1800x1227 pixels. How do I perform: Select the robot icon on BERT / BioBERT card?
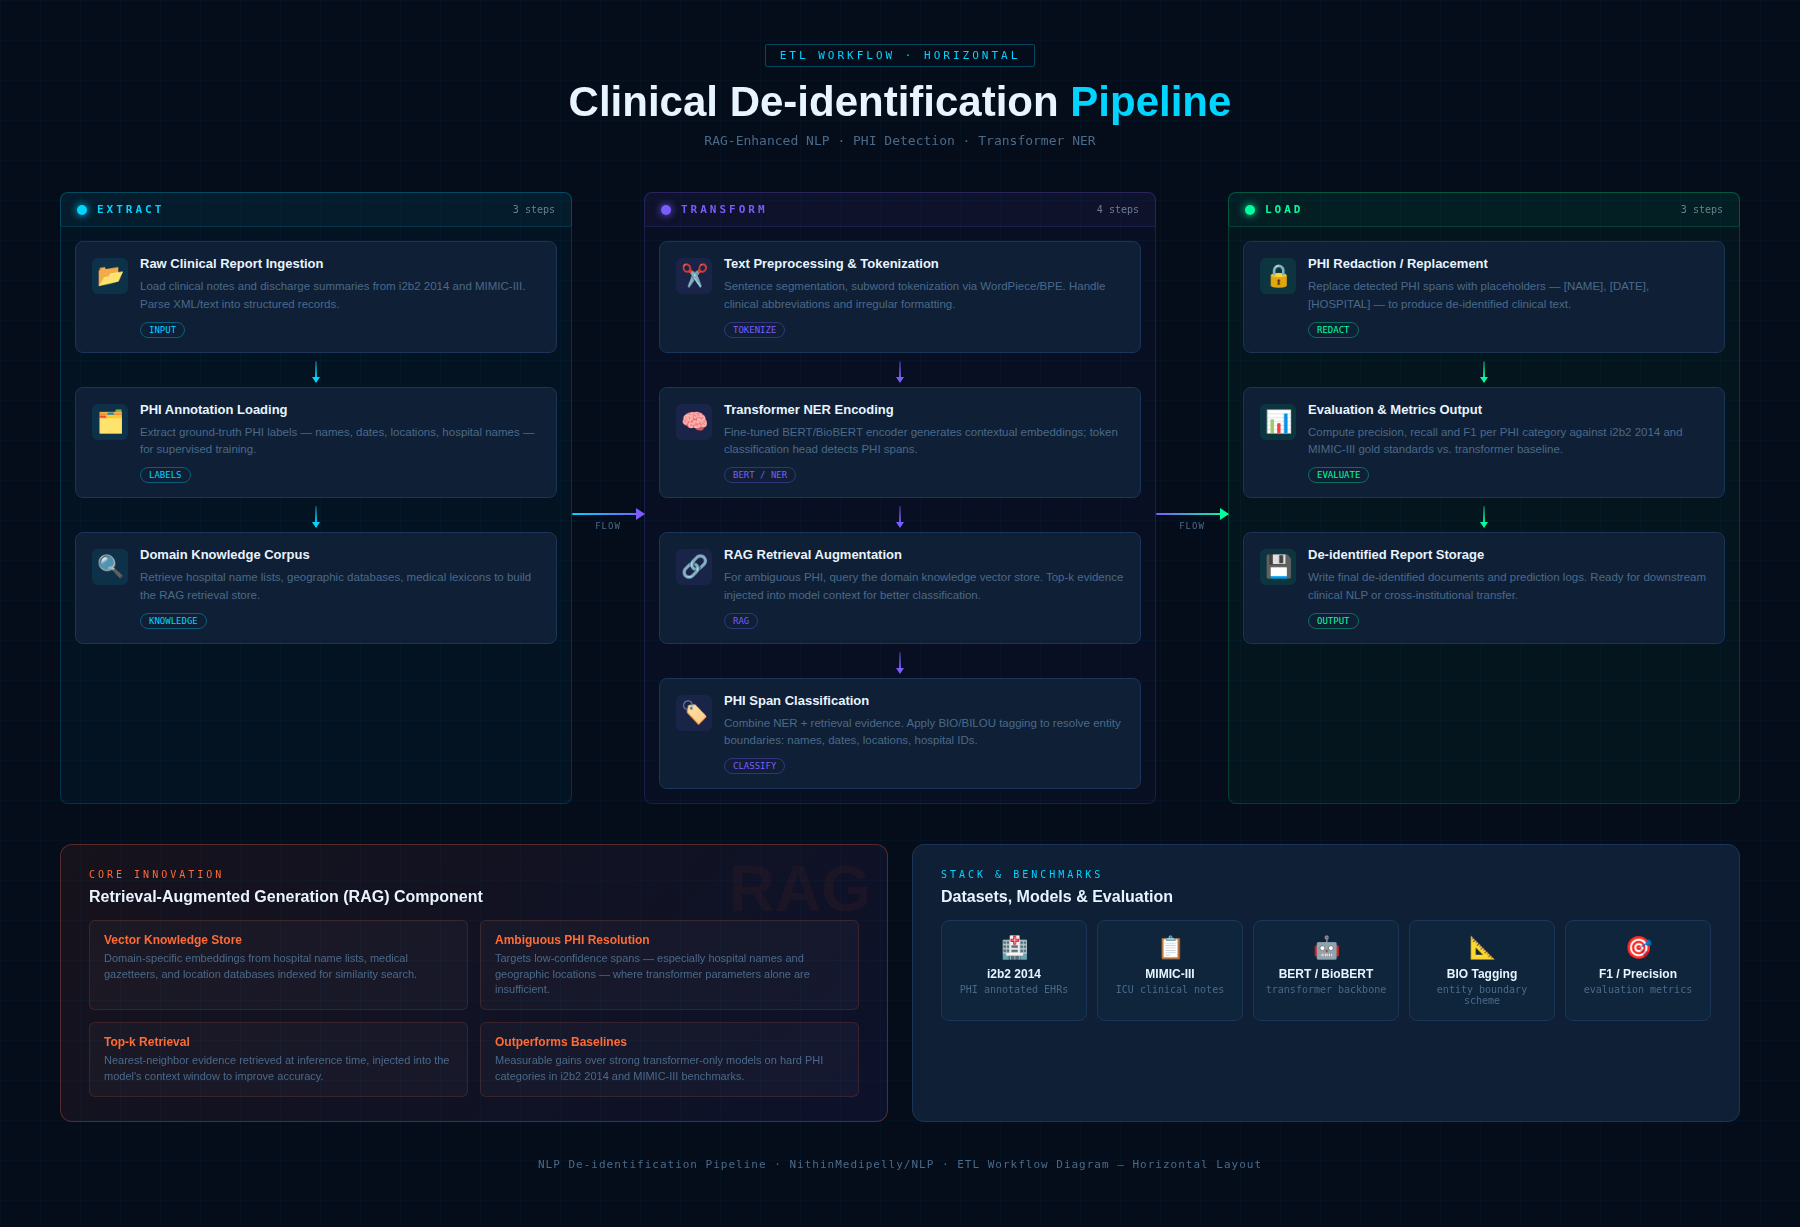click(x=1325, y=947)
